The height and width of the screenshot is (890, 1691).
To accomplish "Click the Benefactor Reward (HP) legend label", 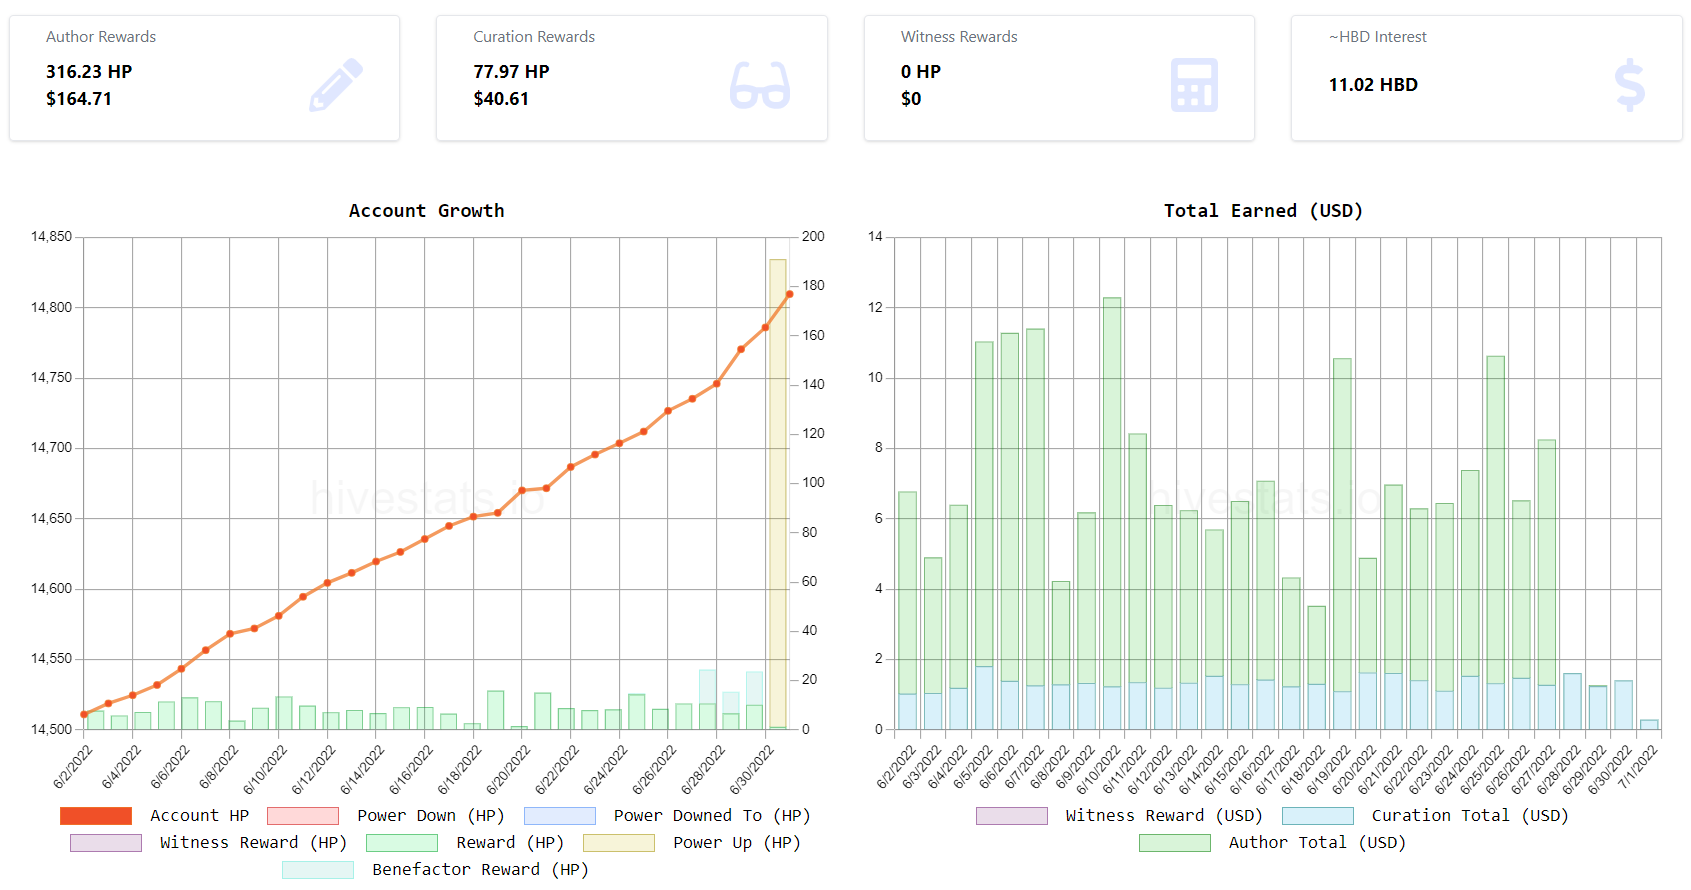I will click(480, 870).
